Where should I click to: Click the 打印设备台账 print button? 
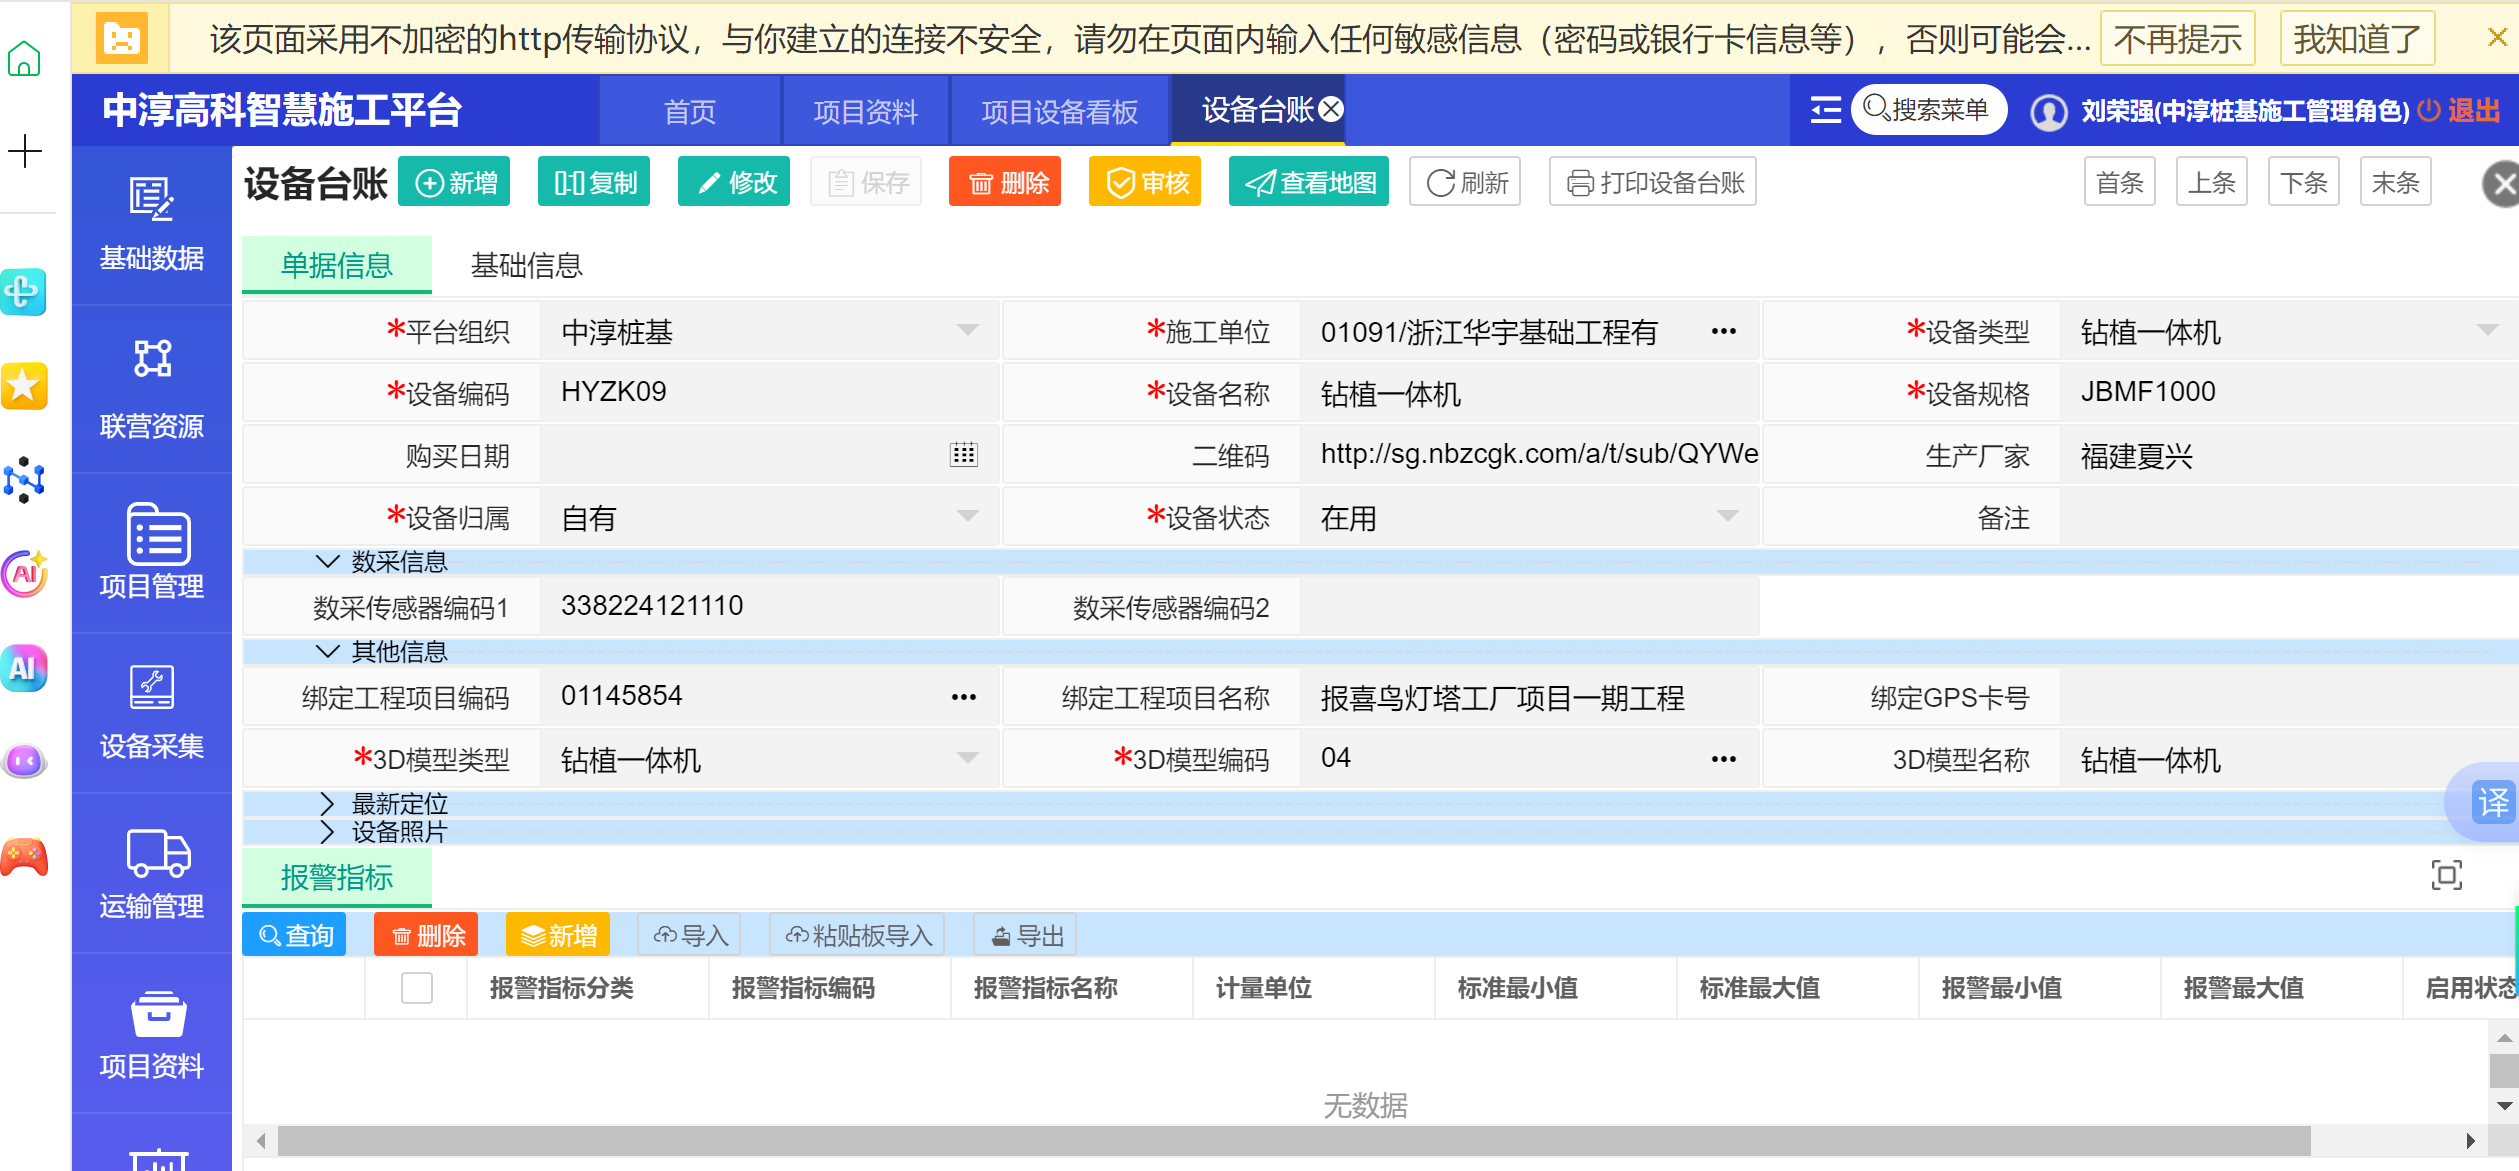(1652, 182)
